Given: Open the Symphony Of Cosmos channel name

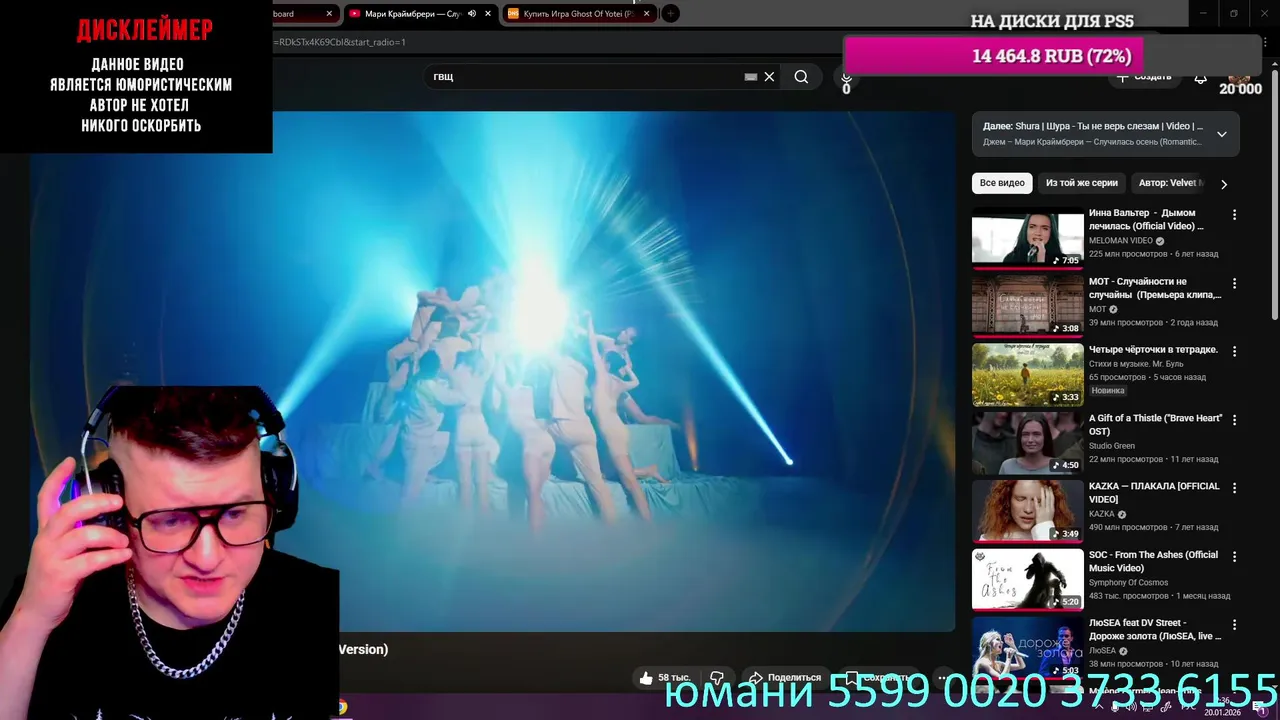Looking at the screenshot, I should pos(1128,583).
